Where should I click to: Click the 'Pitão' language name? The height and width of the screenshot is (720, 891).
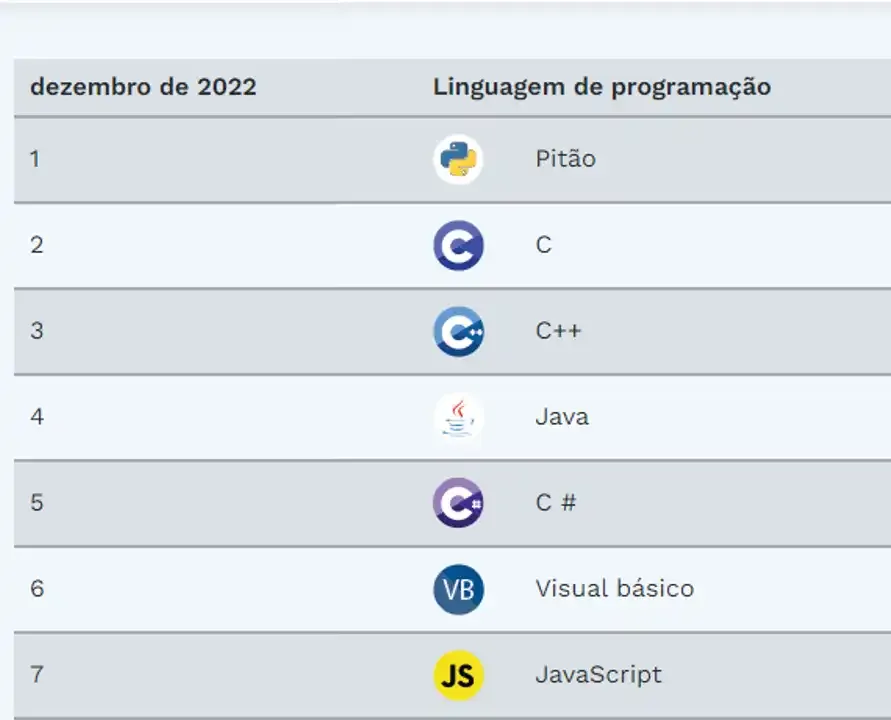565,159
